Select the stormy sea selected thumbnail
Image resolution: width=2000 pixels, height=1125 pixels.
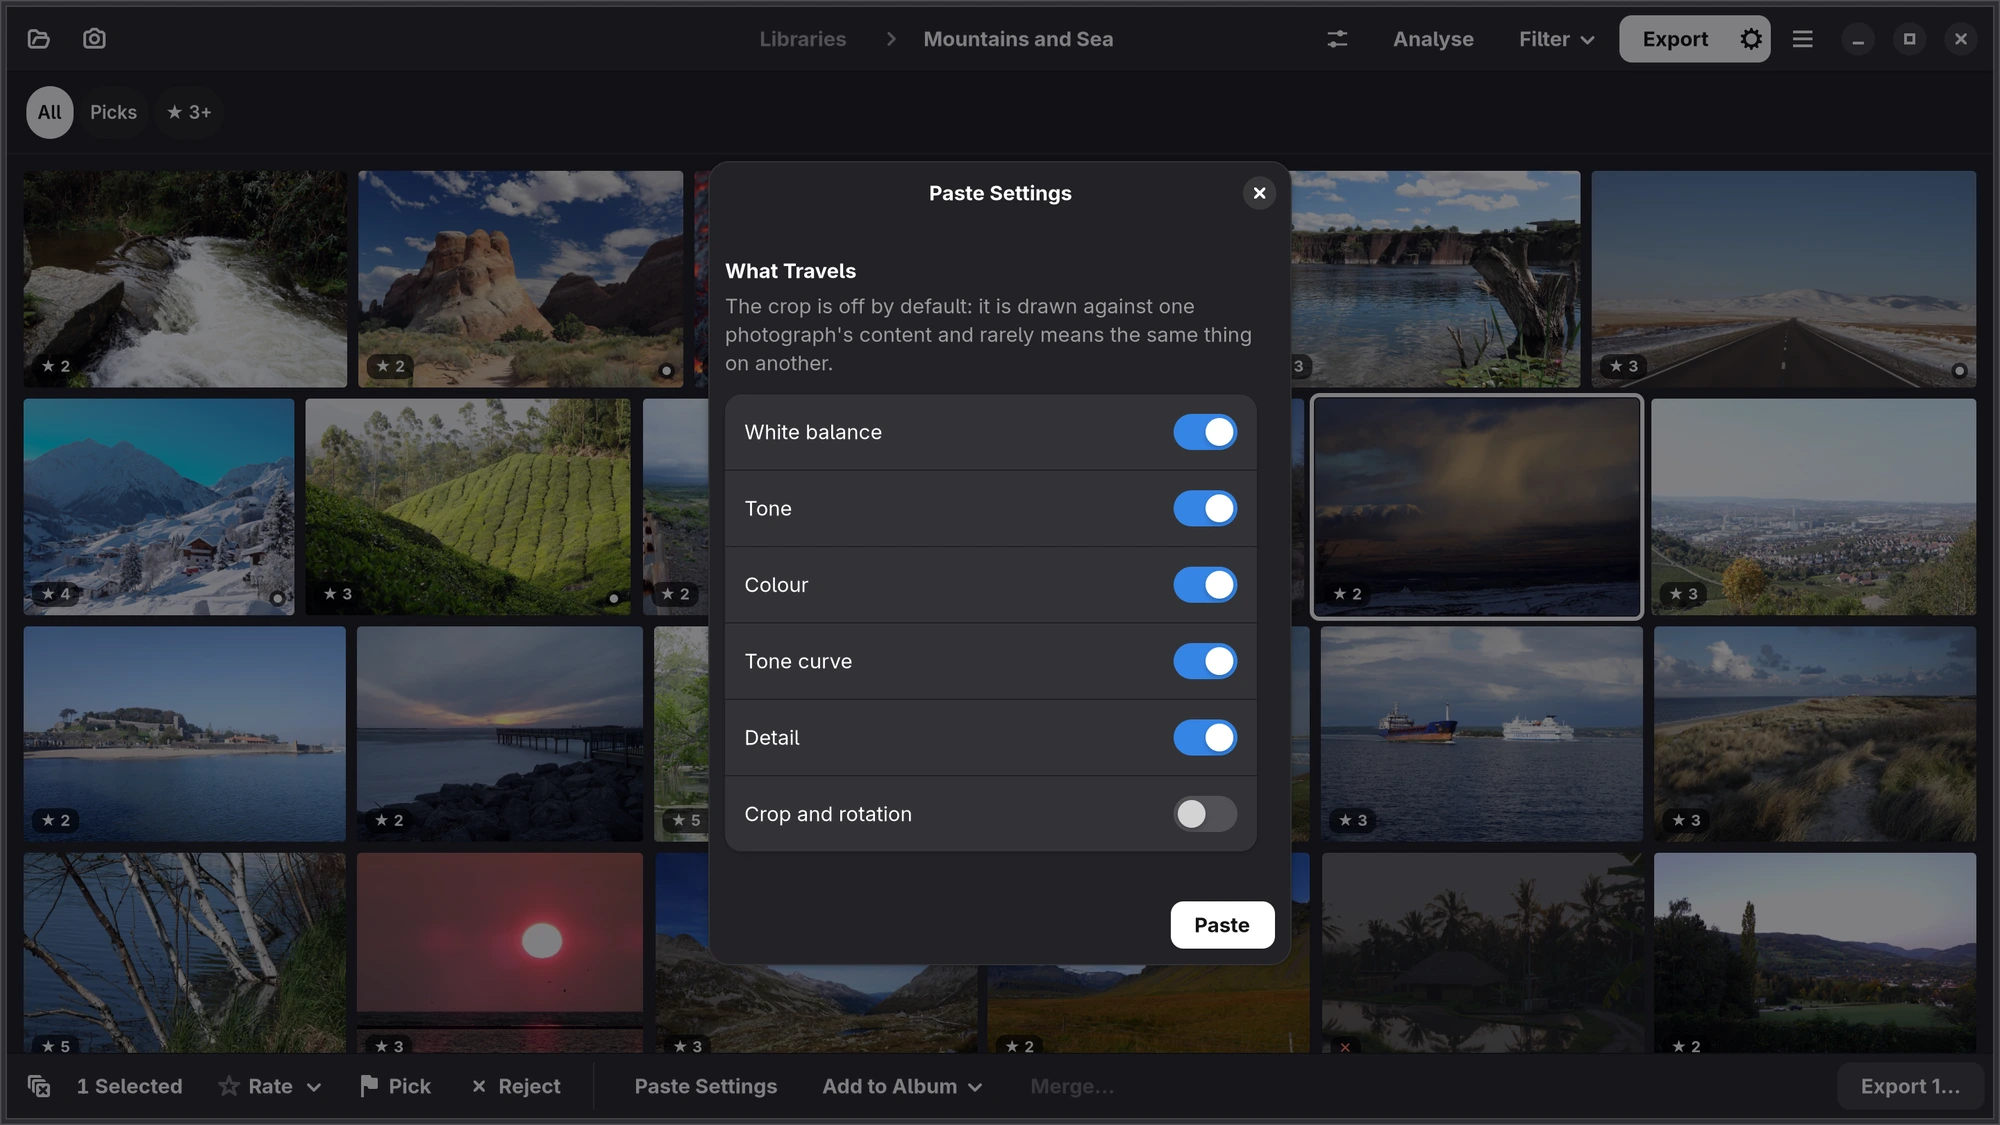point(1476,507)
